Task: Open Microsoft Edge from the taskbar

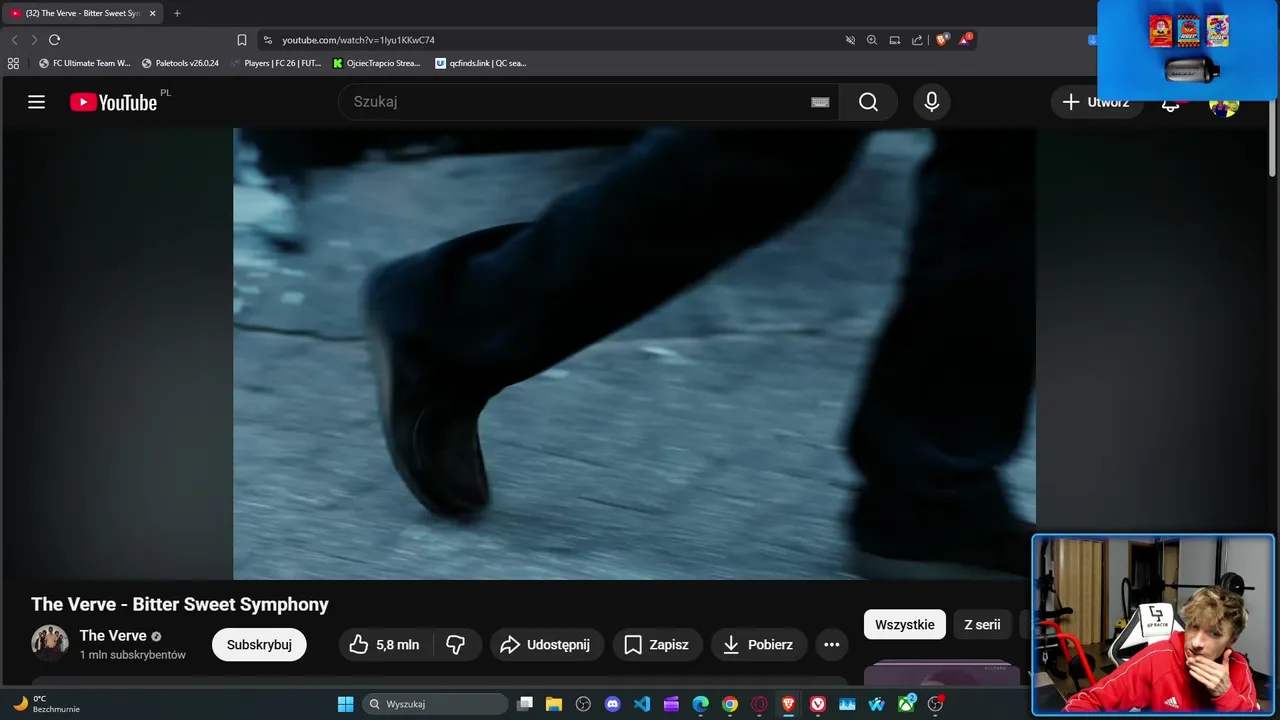Action: coord(701,704)
